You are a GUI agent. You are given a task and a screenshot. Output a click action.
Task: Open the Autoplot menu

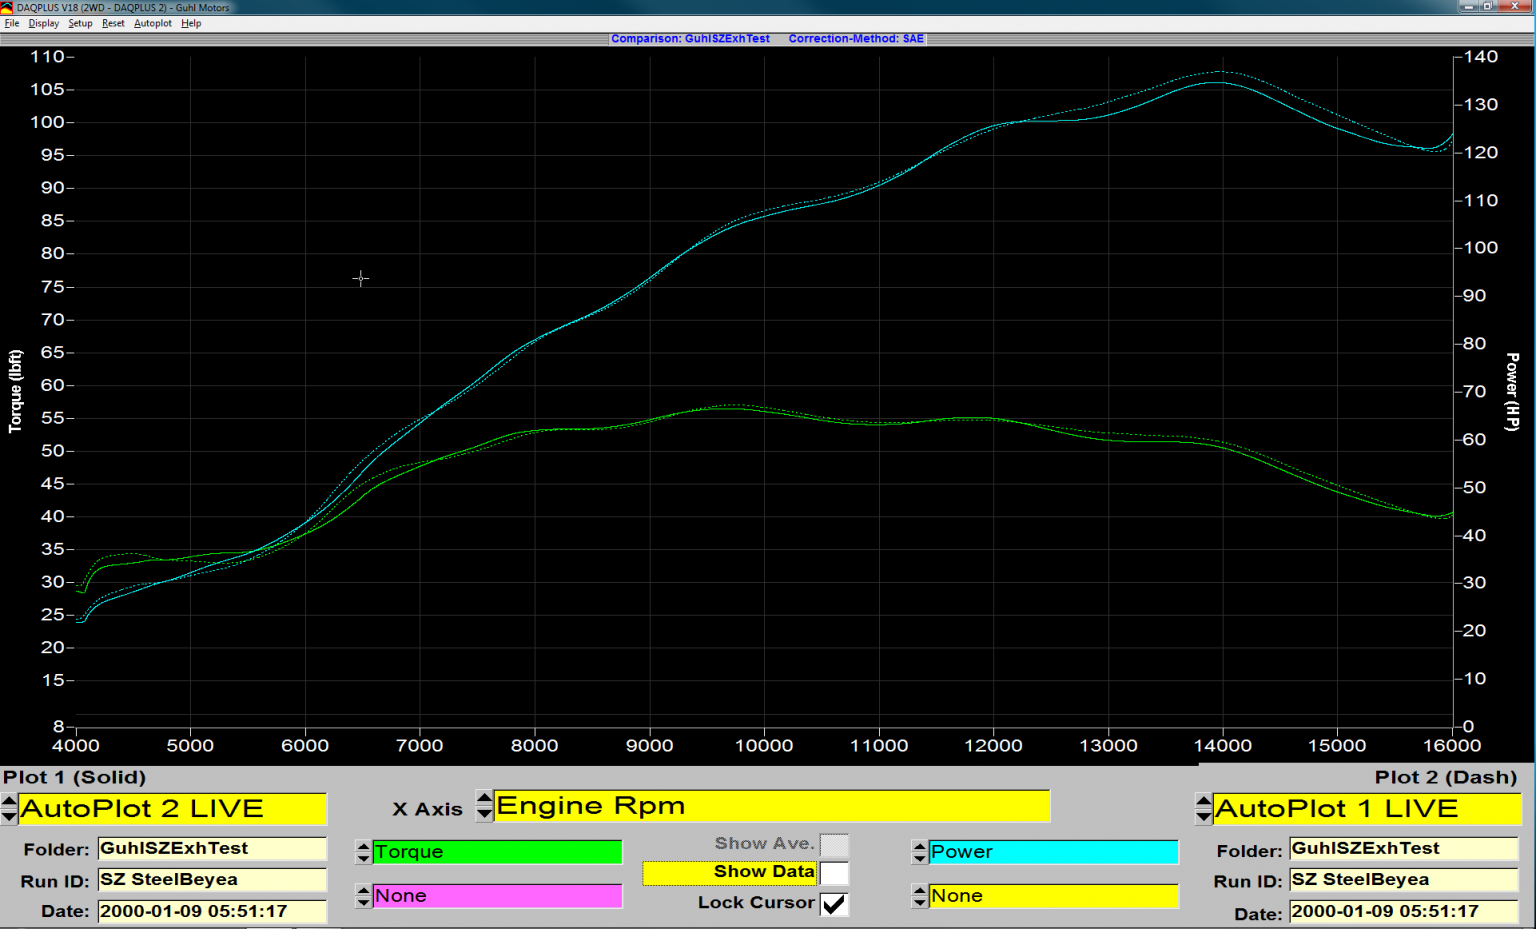click(x=153, y=23)
